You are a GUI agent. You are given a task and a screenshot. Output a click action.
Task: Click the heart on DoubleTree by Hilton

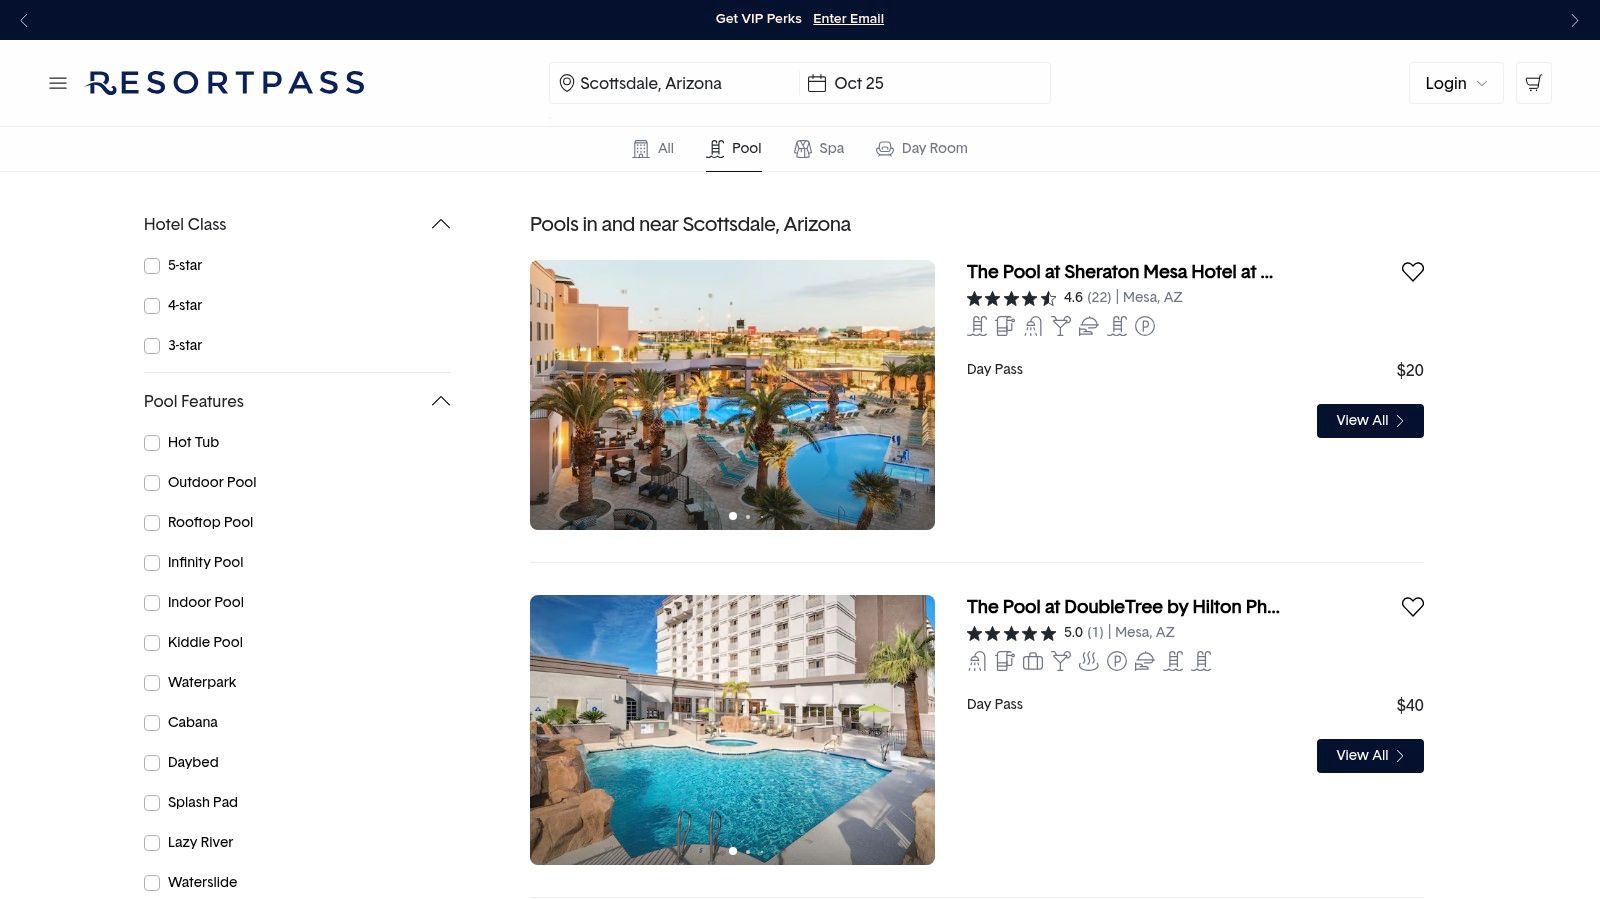click(x=1412, y=607)
